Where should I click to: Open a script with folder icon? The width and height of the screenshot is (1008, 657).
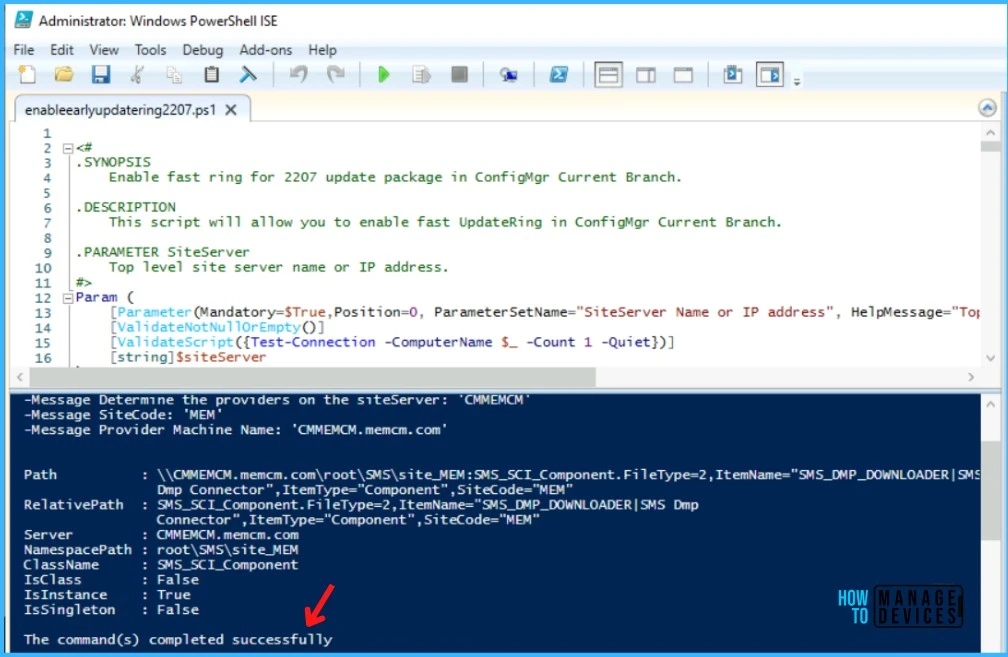tap(64, 75)
